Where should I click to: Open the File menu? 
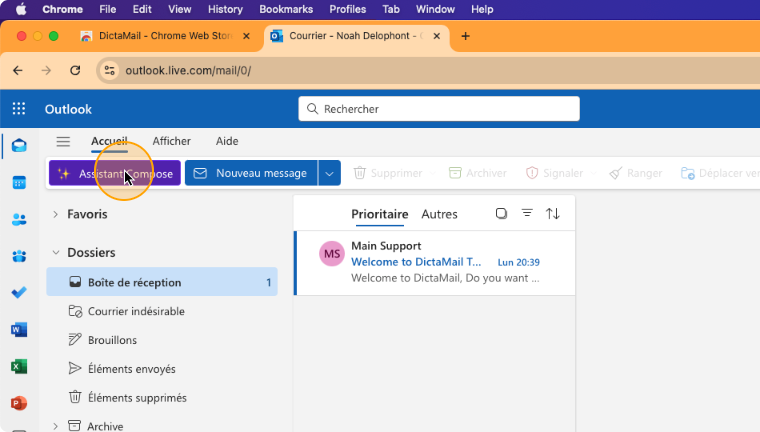108,9
